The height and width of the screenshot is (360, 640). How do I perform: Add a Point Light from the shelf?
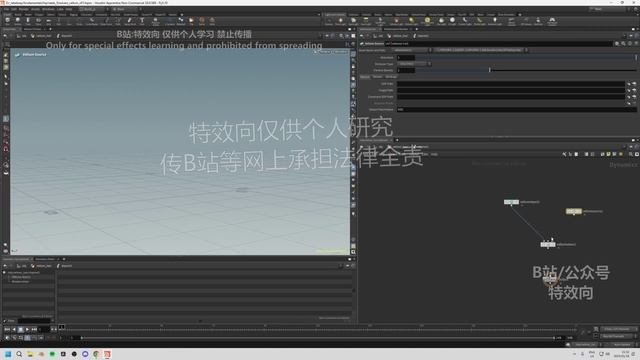[340, 20]
